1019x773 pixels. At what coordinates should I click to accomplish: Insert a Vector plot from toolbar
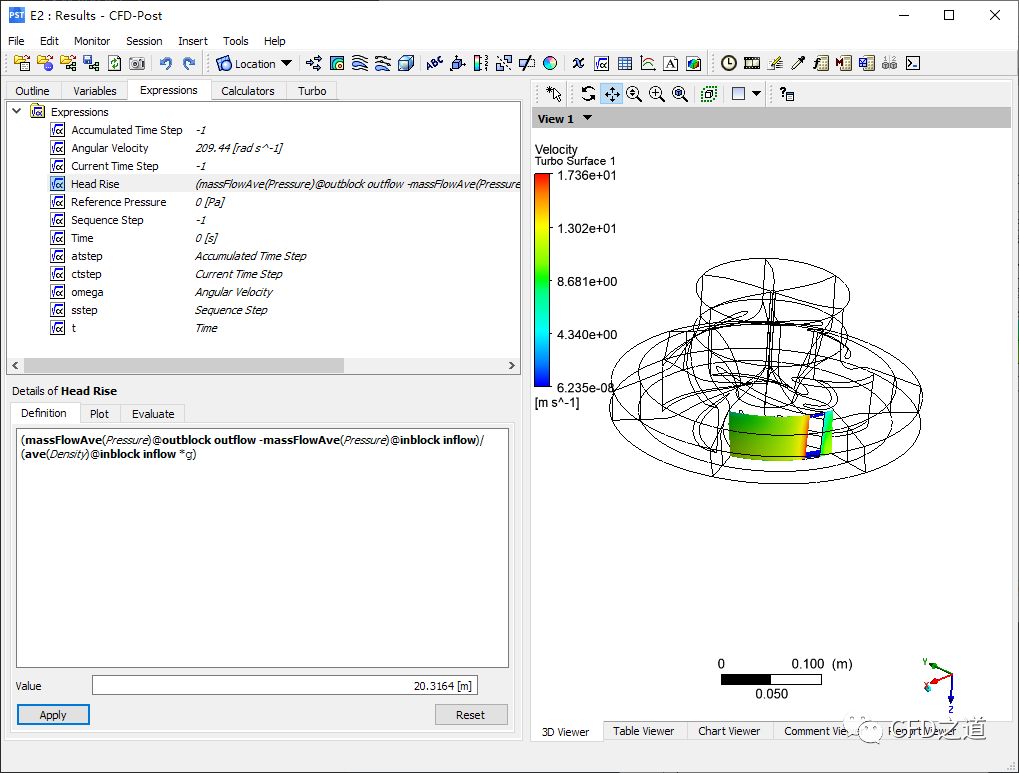click(314, 63)
